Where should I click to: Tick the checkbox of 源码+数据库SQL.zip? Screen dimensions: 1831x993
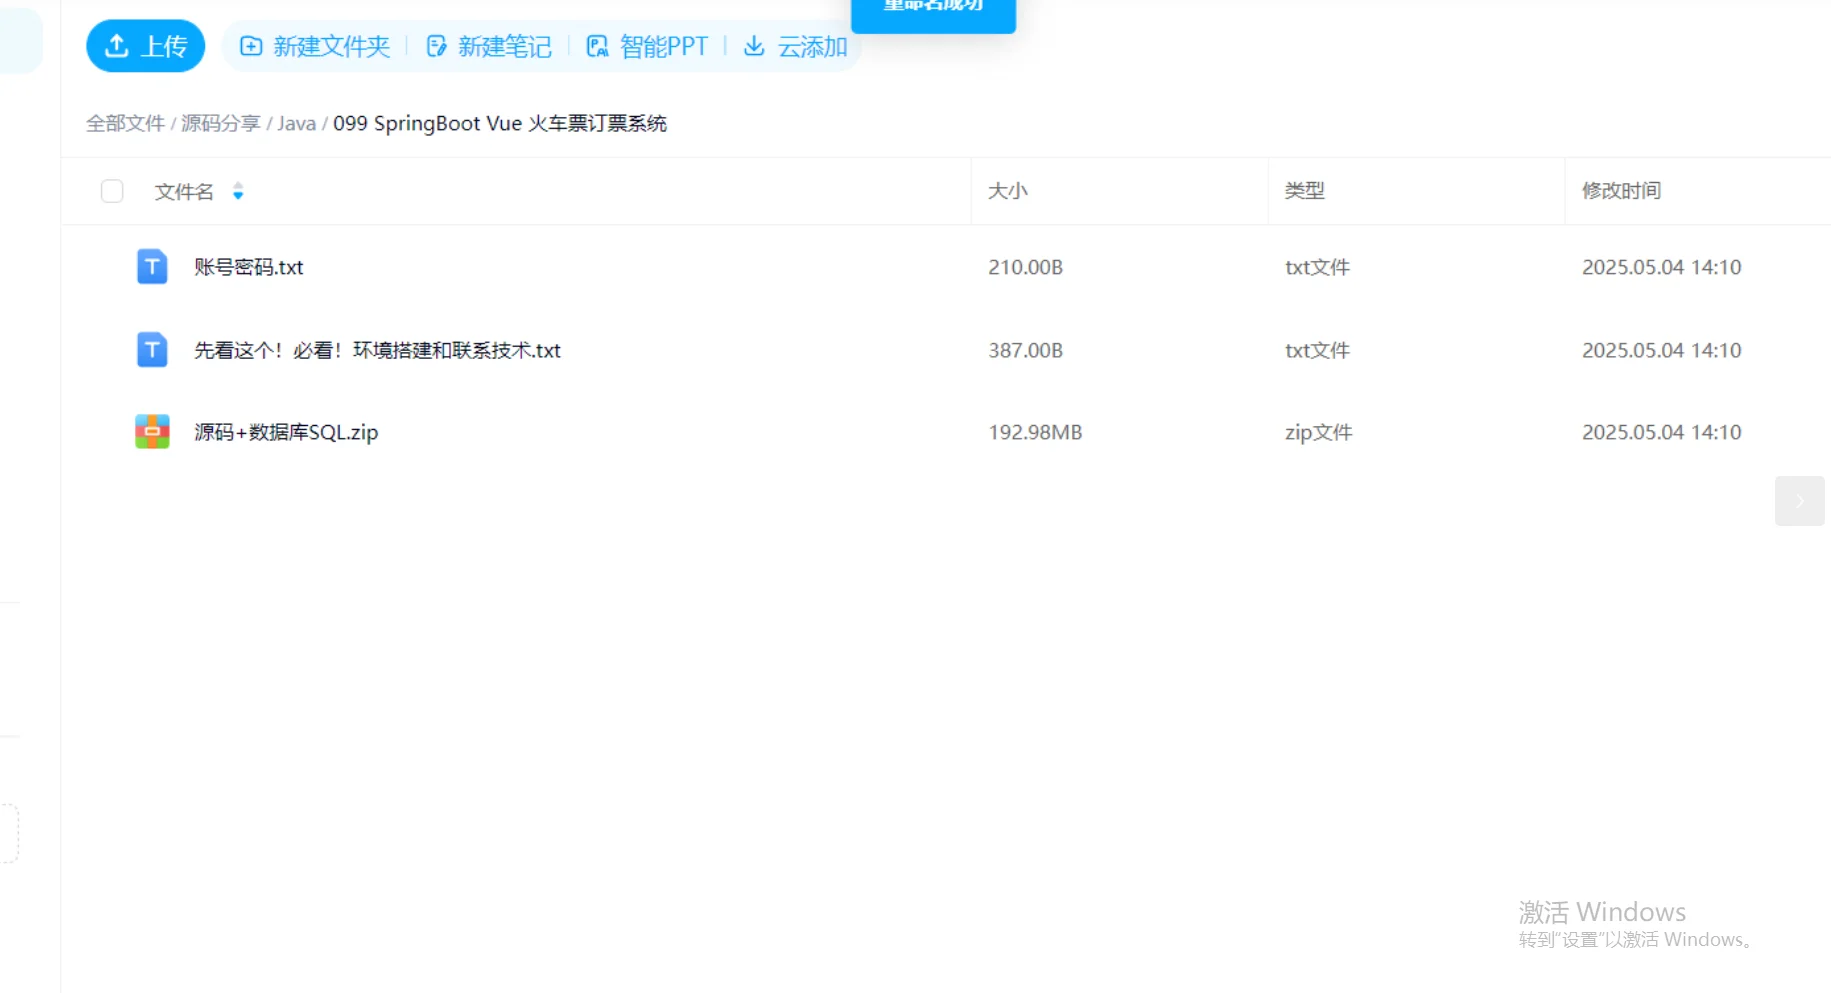pos(112,431)
